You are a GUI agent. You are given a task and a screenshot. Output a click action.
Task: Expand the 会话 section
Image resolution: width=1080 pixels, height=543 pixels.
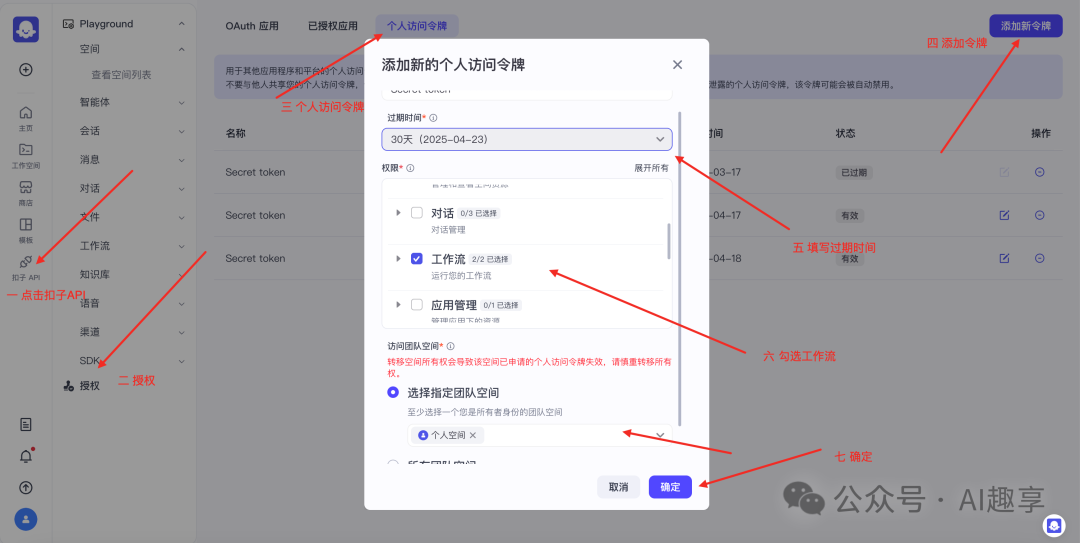click(182, 131)
